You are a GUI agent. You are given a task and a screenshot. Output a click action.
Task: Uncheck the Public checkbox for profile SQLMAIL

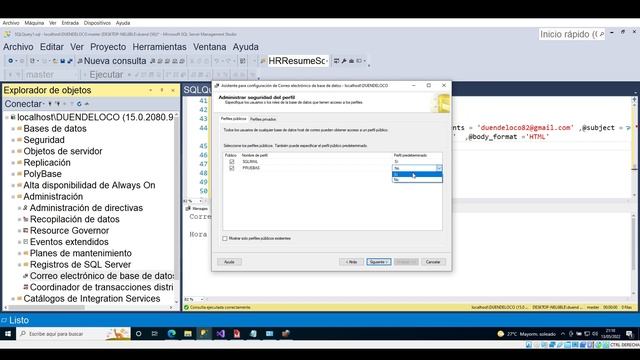(x=232, y=162)
